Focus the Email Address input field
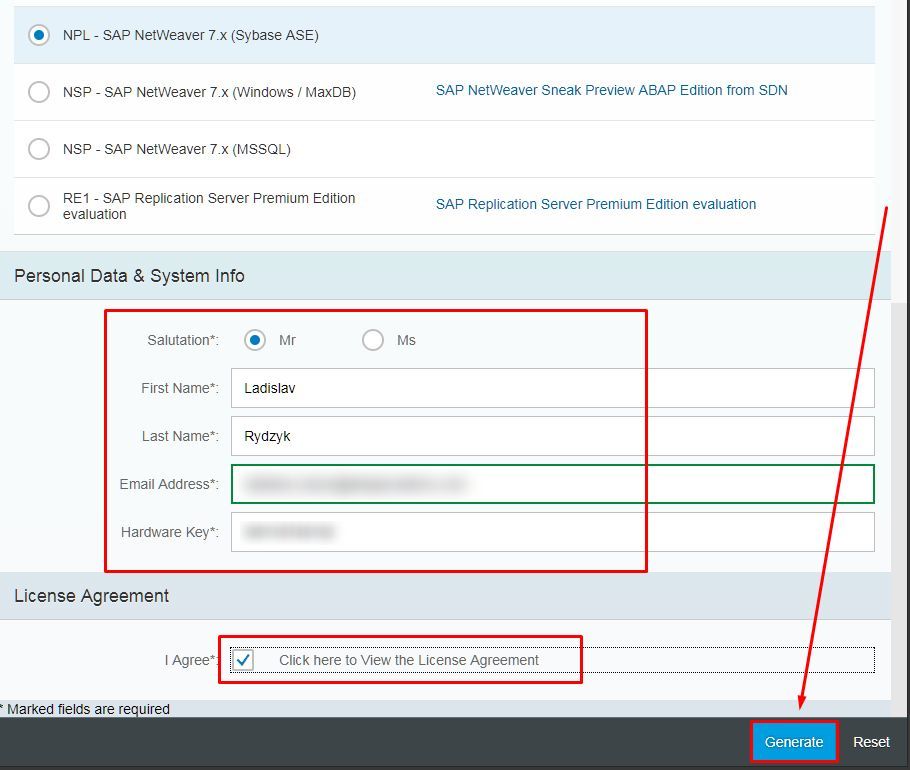Image resolution: width=910 pixels, height=770 pixels. pos(552,484)
